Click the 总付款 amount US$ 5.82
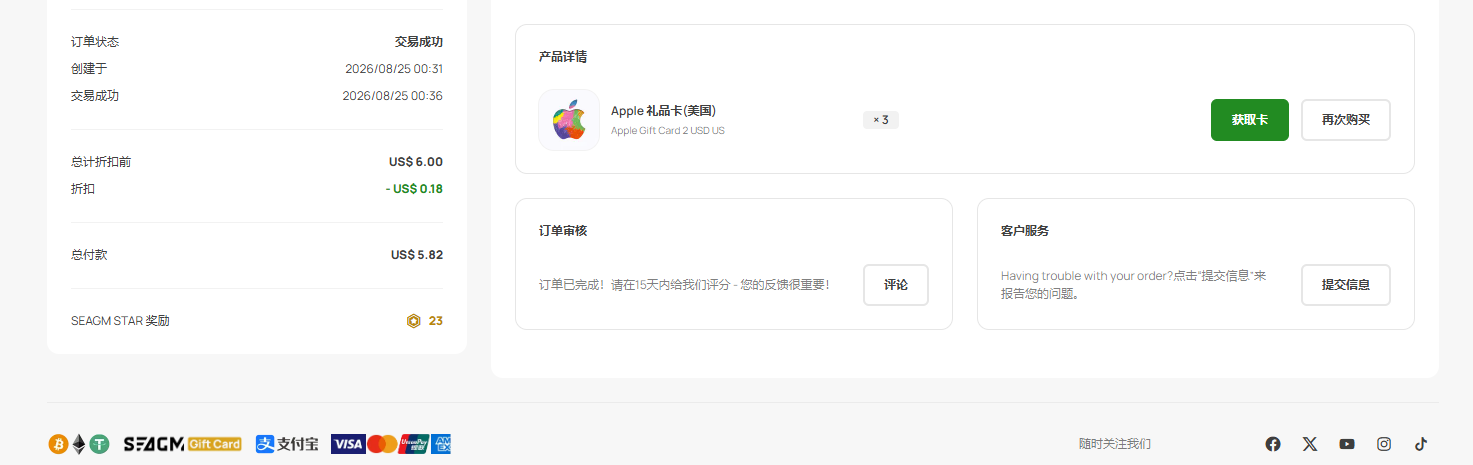 click(x=417, y=255)
